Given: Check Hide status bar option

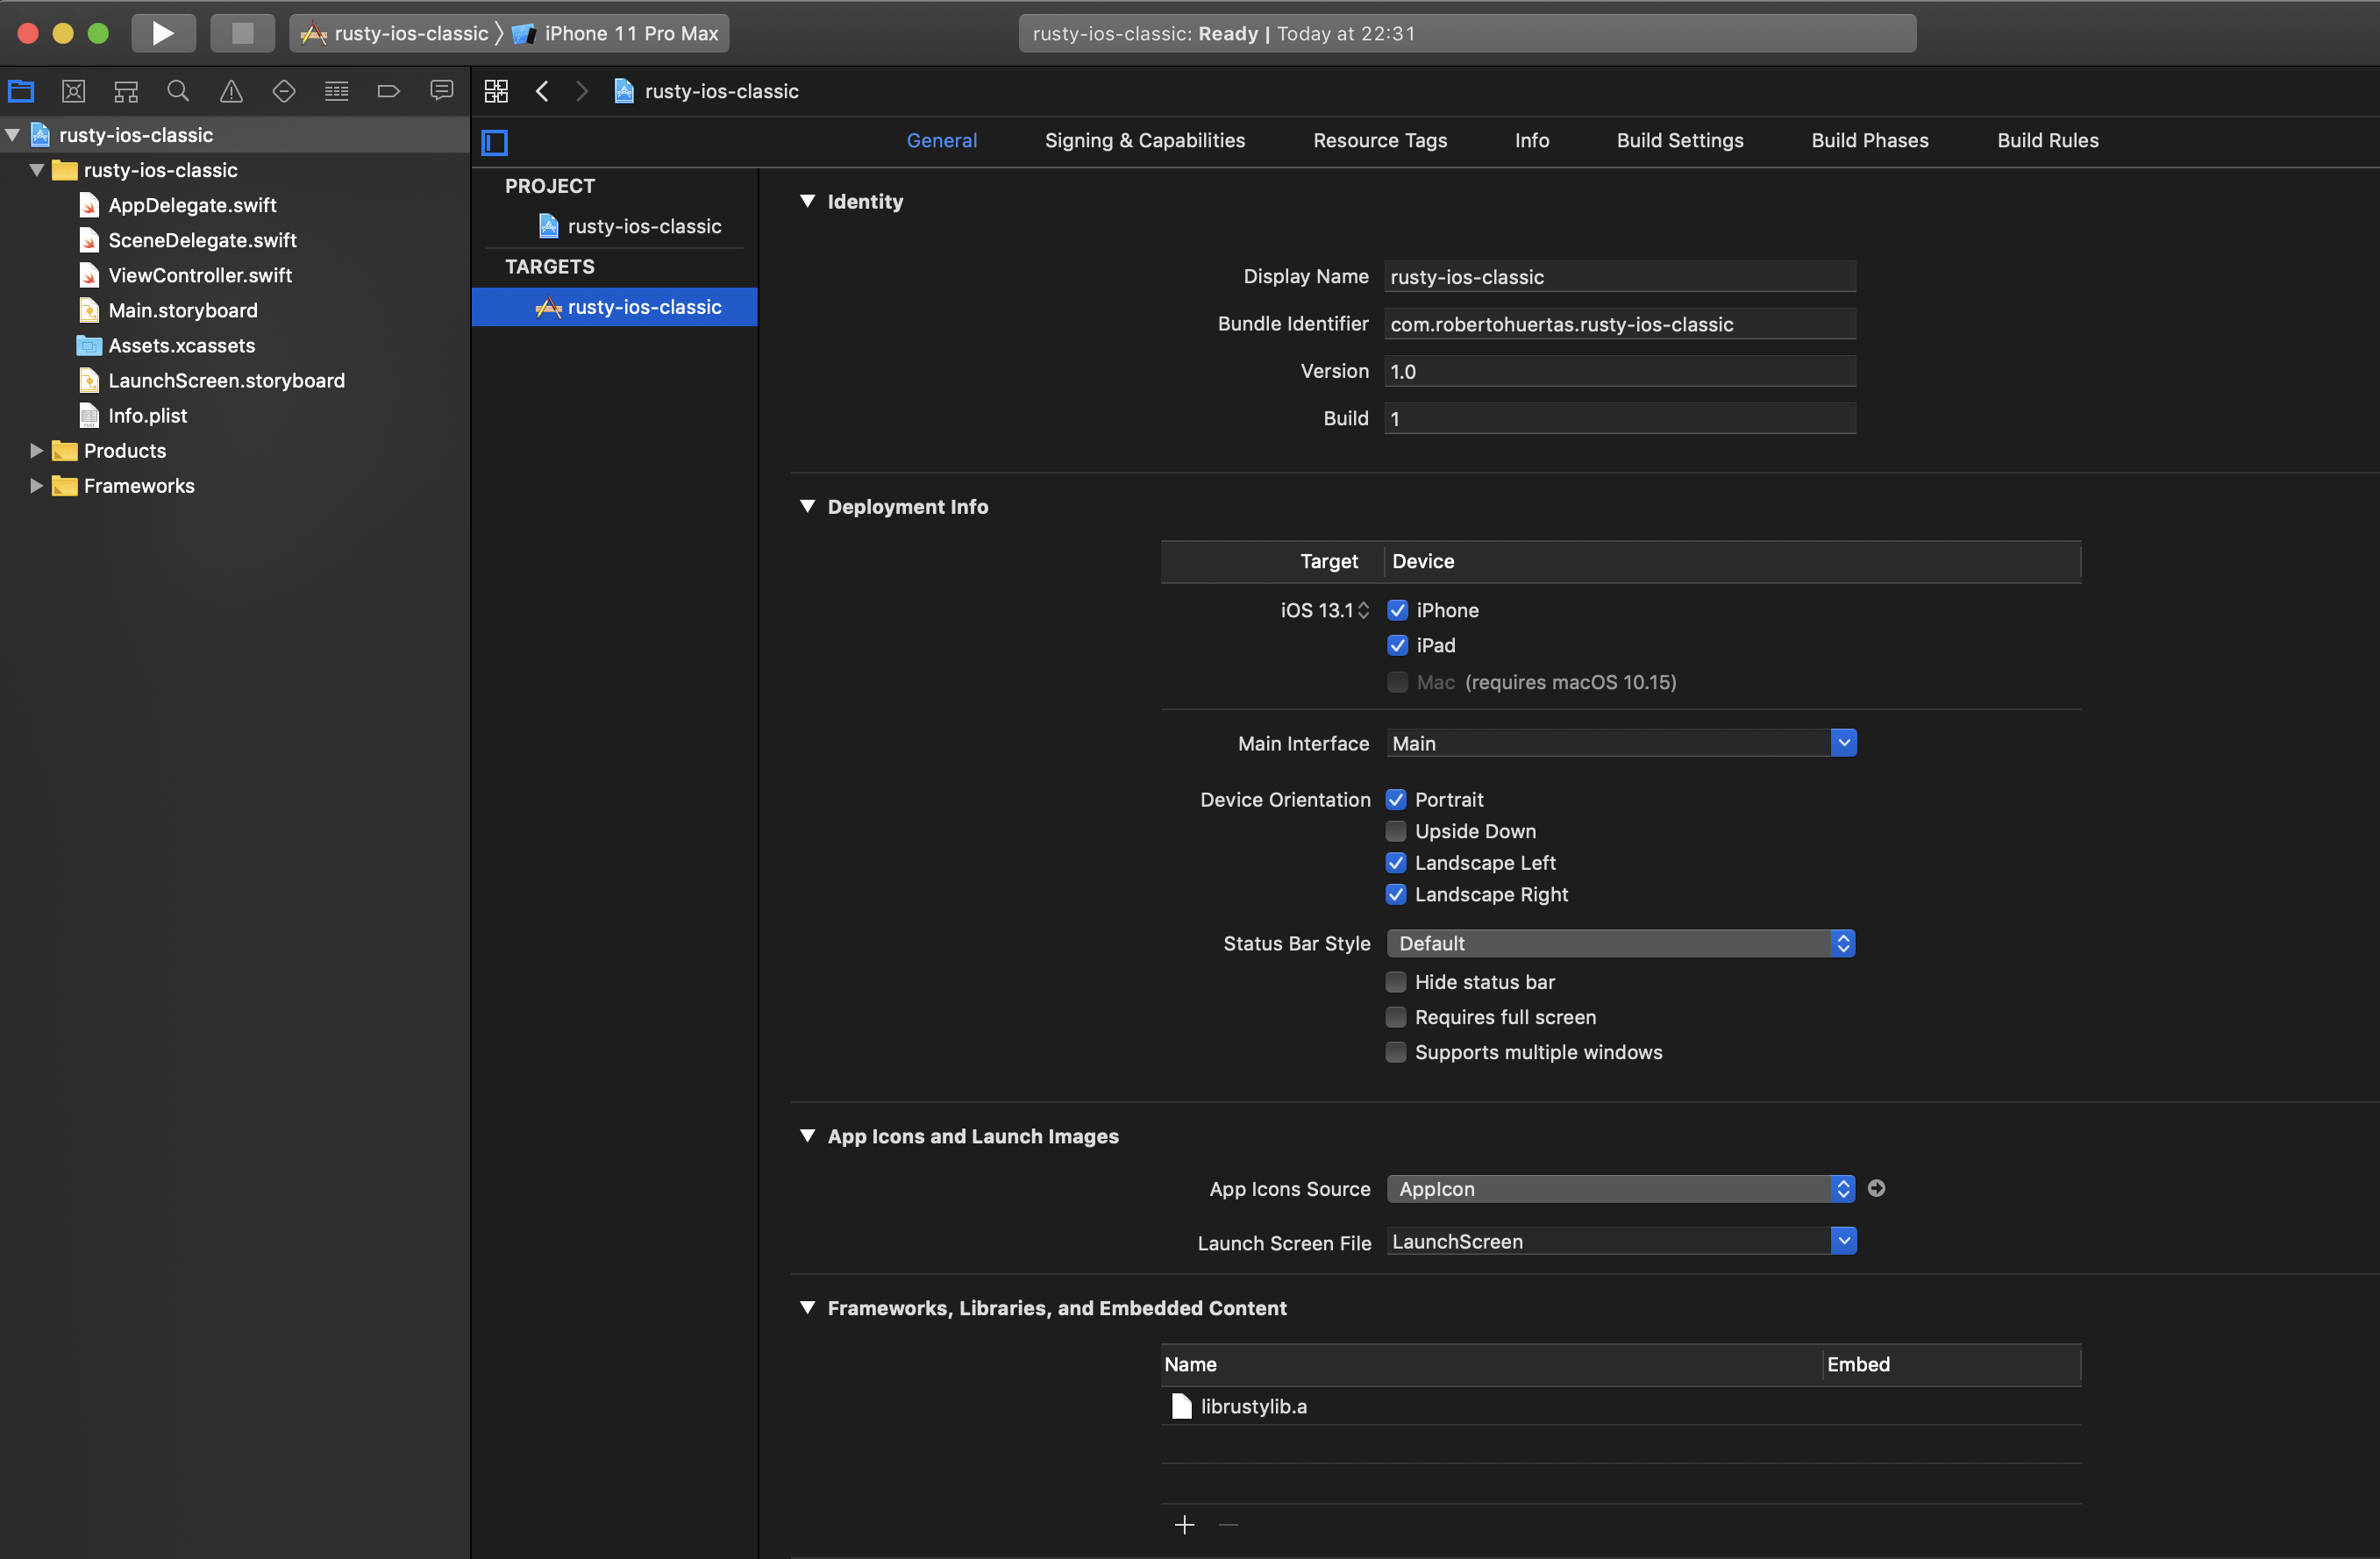Looking at the screenshot, I should pos(1396,982).
